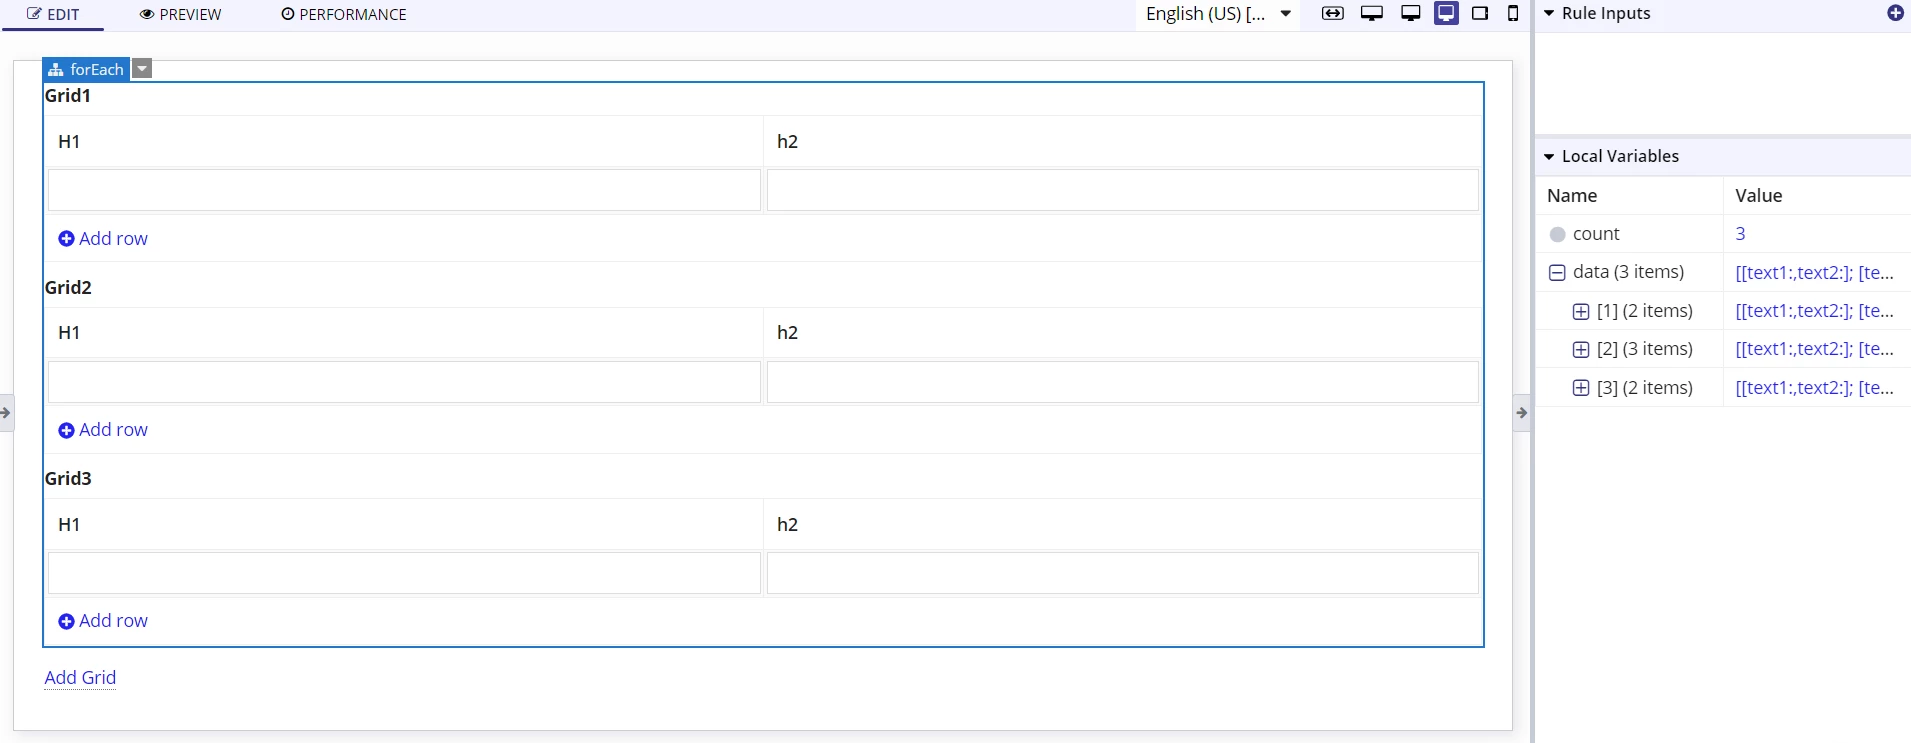The width and height of the screenshot is (1911, 743).
Task: Click Add row under Grid3
Action: (103, 621)
